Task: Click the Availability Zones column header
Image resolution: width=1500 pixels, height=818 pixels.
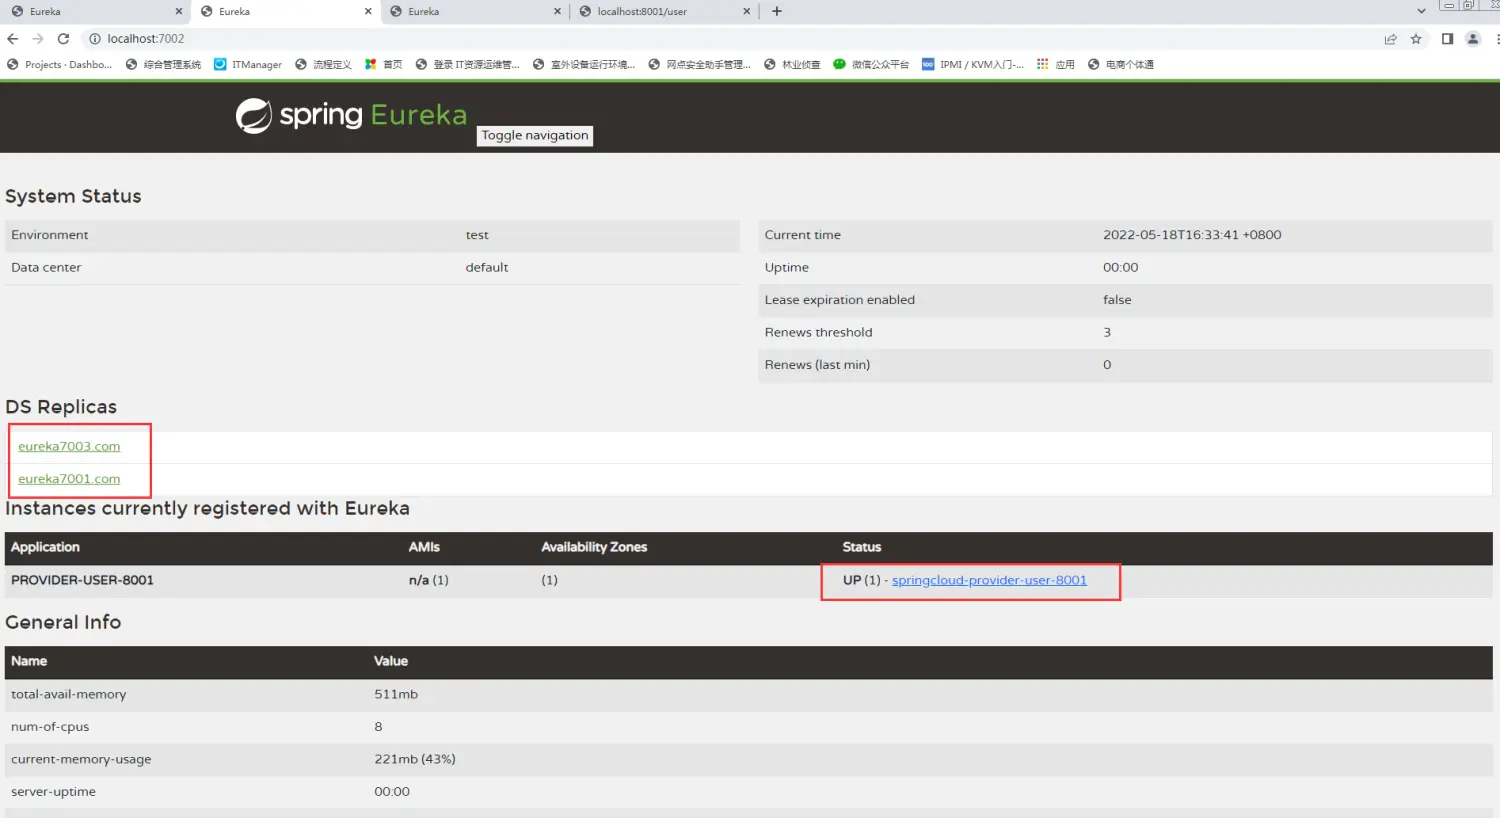Action: [594, 547]
